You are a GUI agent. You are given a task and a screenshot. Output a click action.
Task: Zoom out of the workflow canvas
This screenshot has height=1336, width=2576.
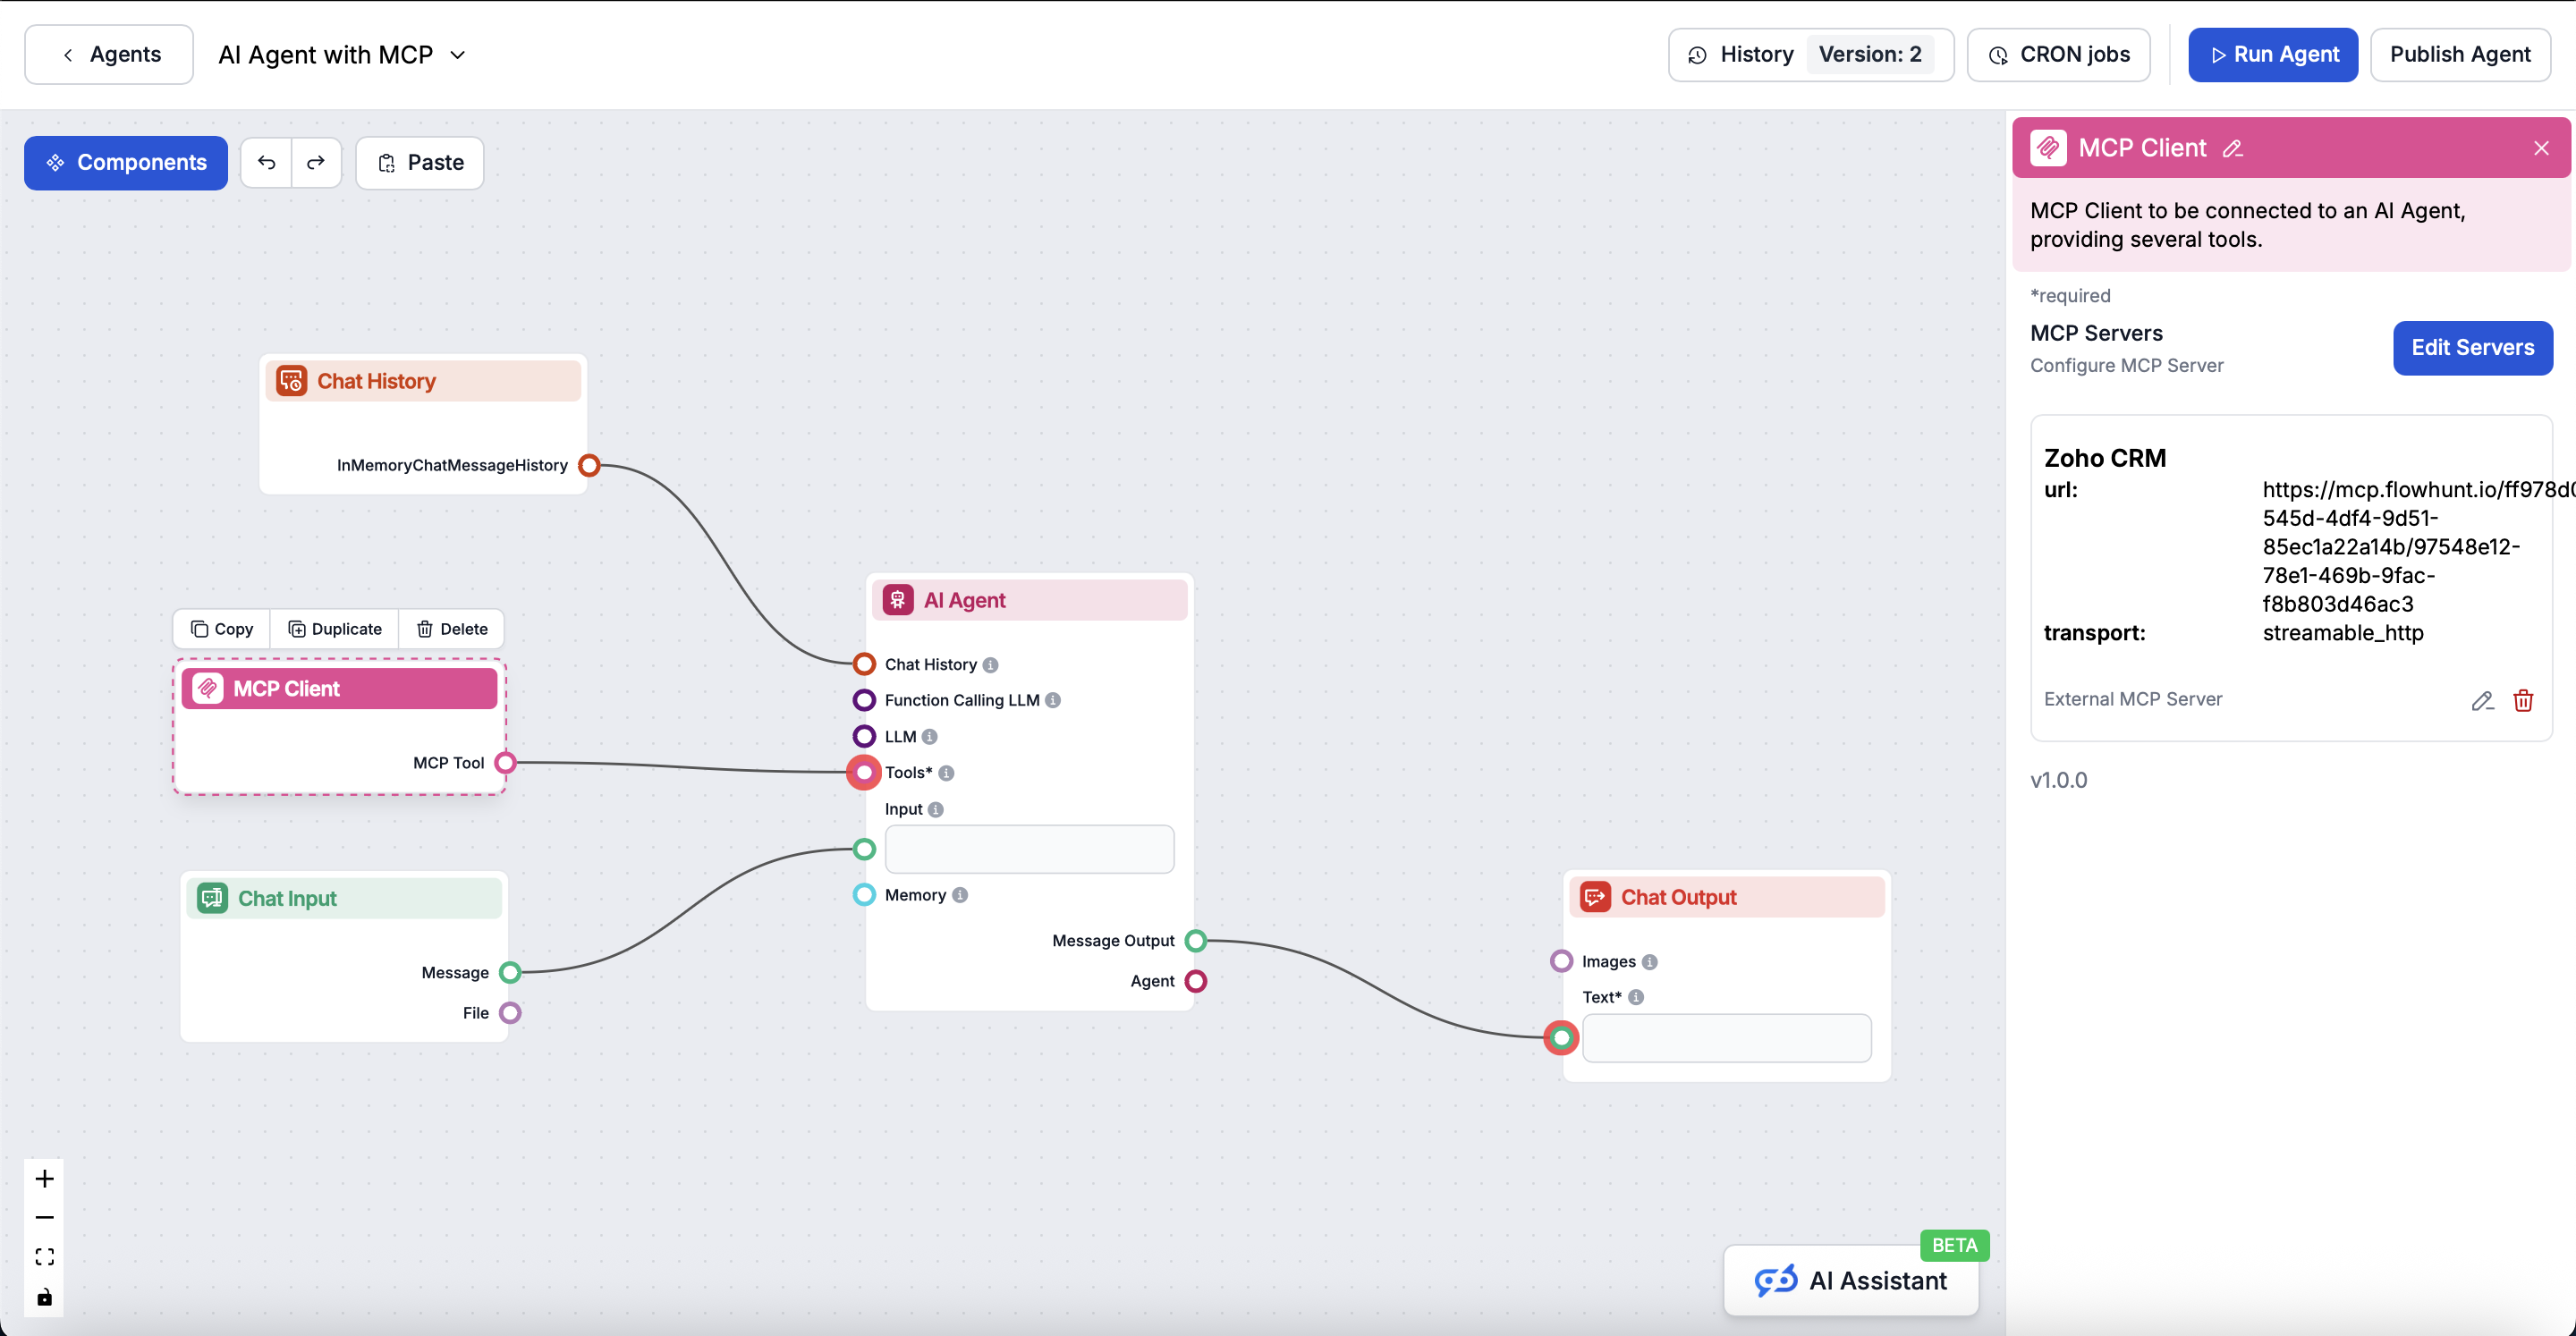pos(44,1217)
